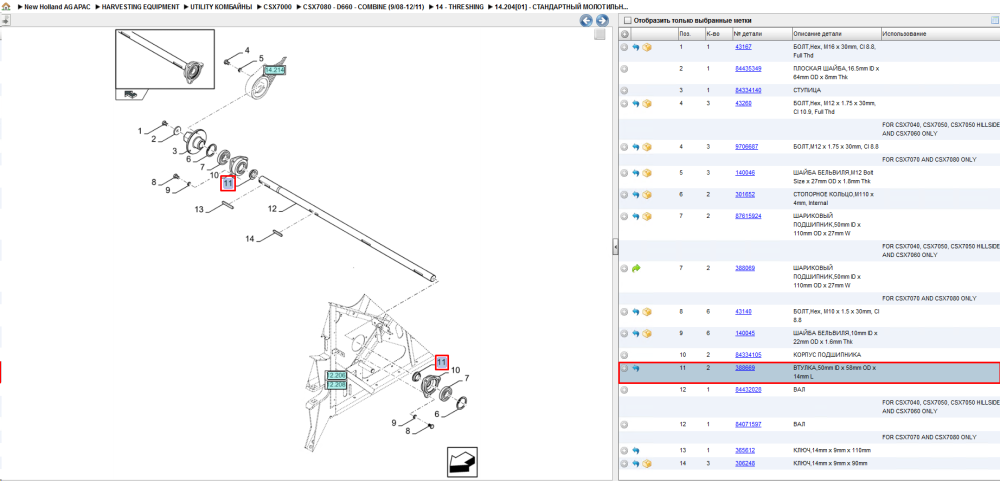Toggle the gray circle marker for part 84435349
This screenshot has height=481, width=1000.
[625, 68]
